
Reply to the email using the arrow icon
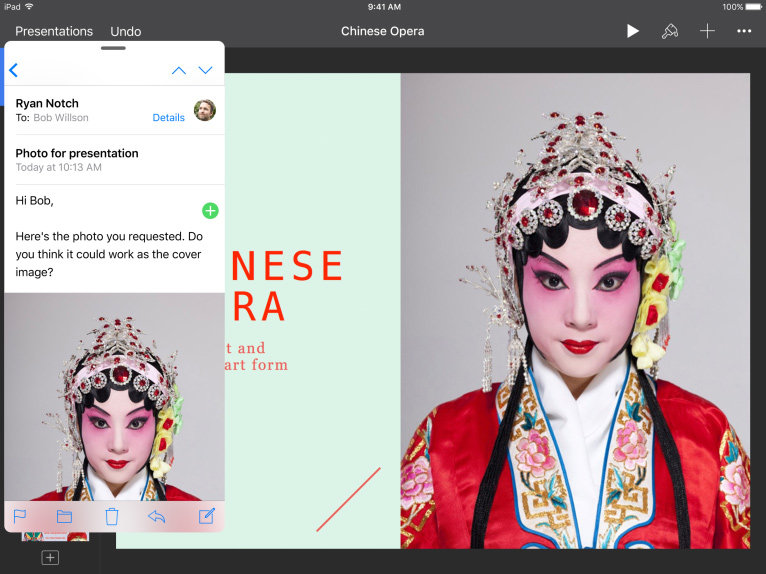[156, 516]
